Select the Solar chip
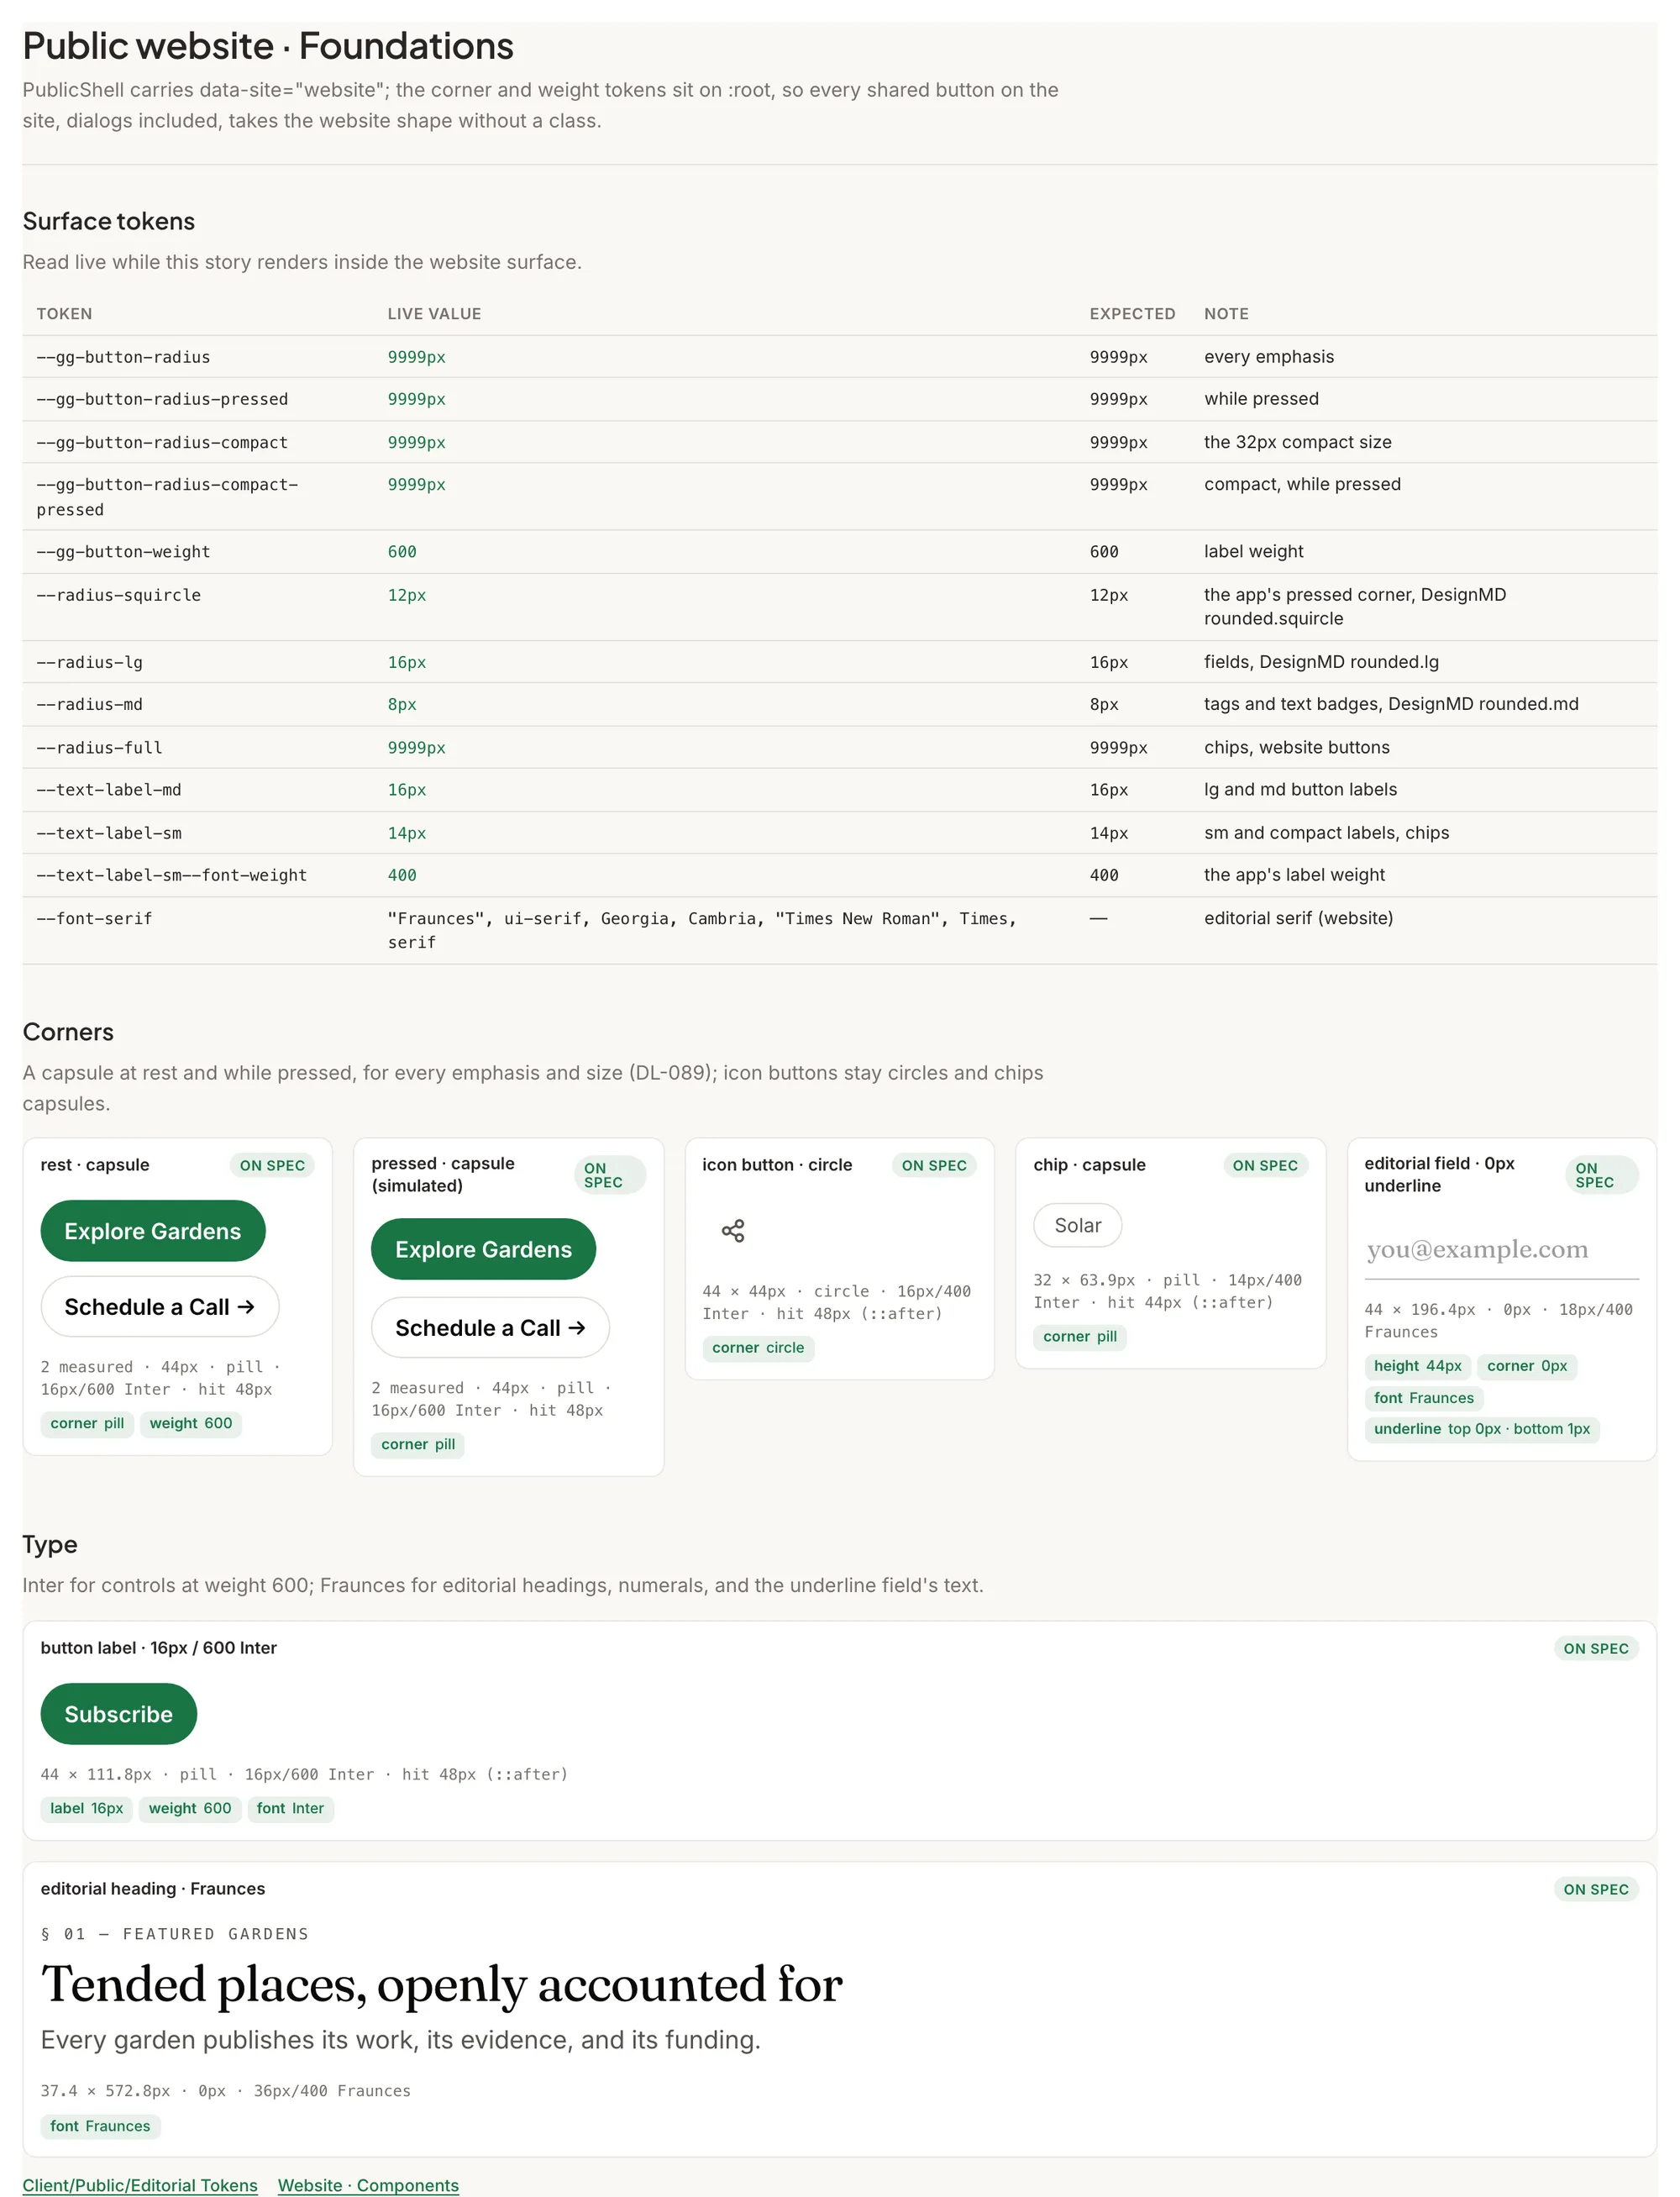The height and width of the screenshot is (2197, 1680). 1077,1225
